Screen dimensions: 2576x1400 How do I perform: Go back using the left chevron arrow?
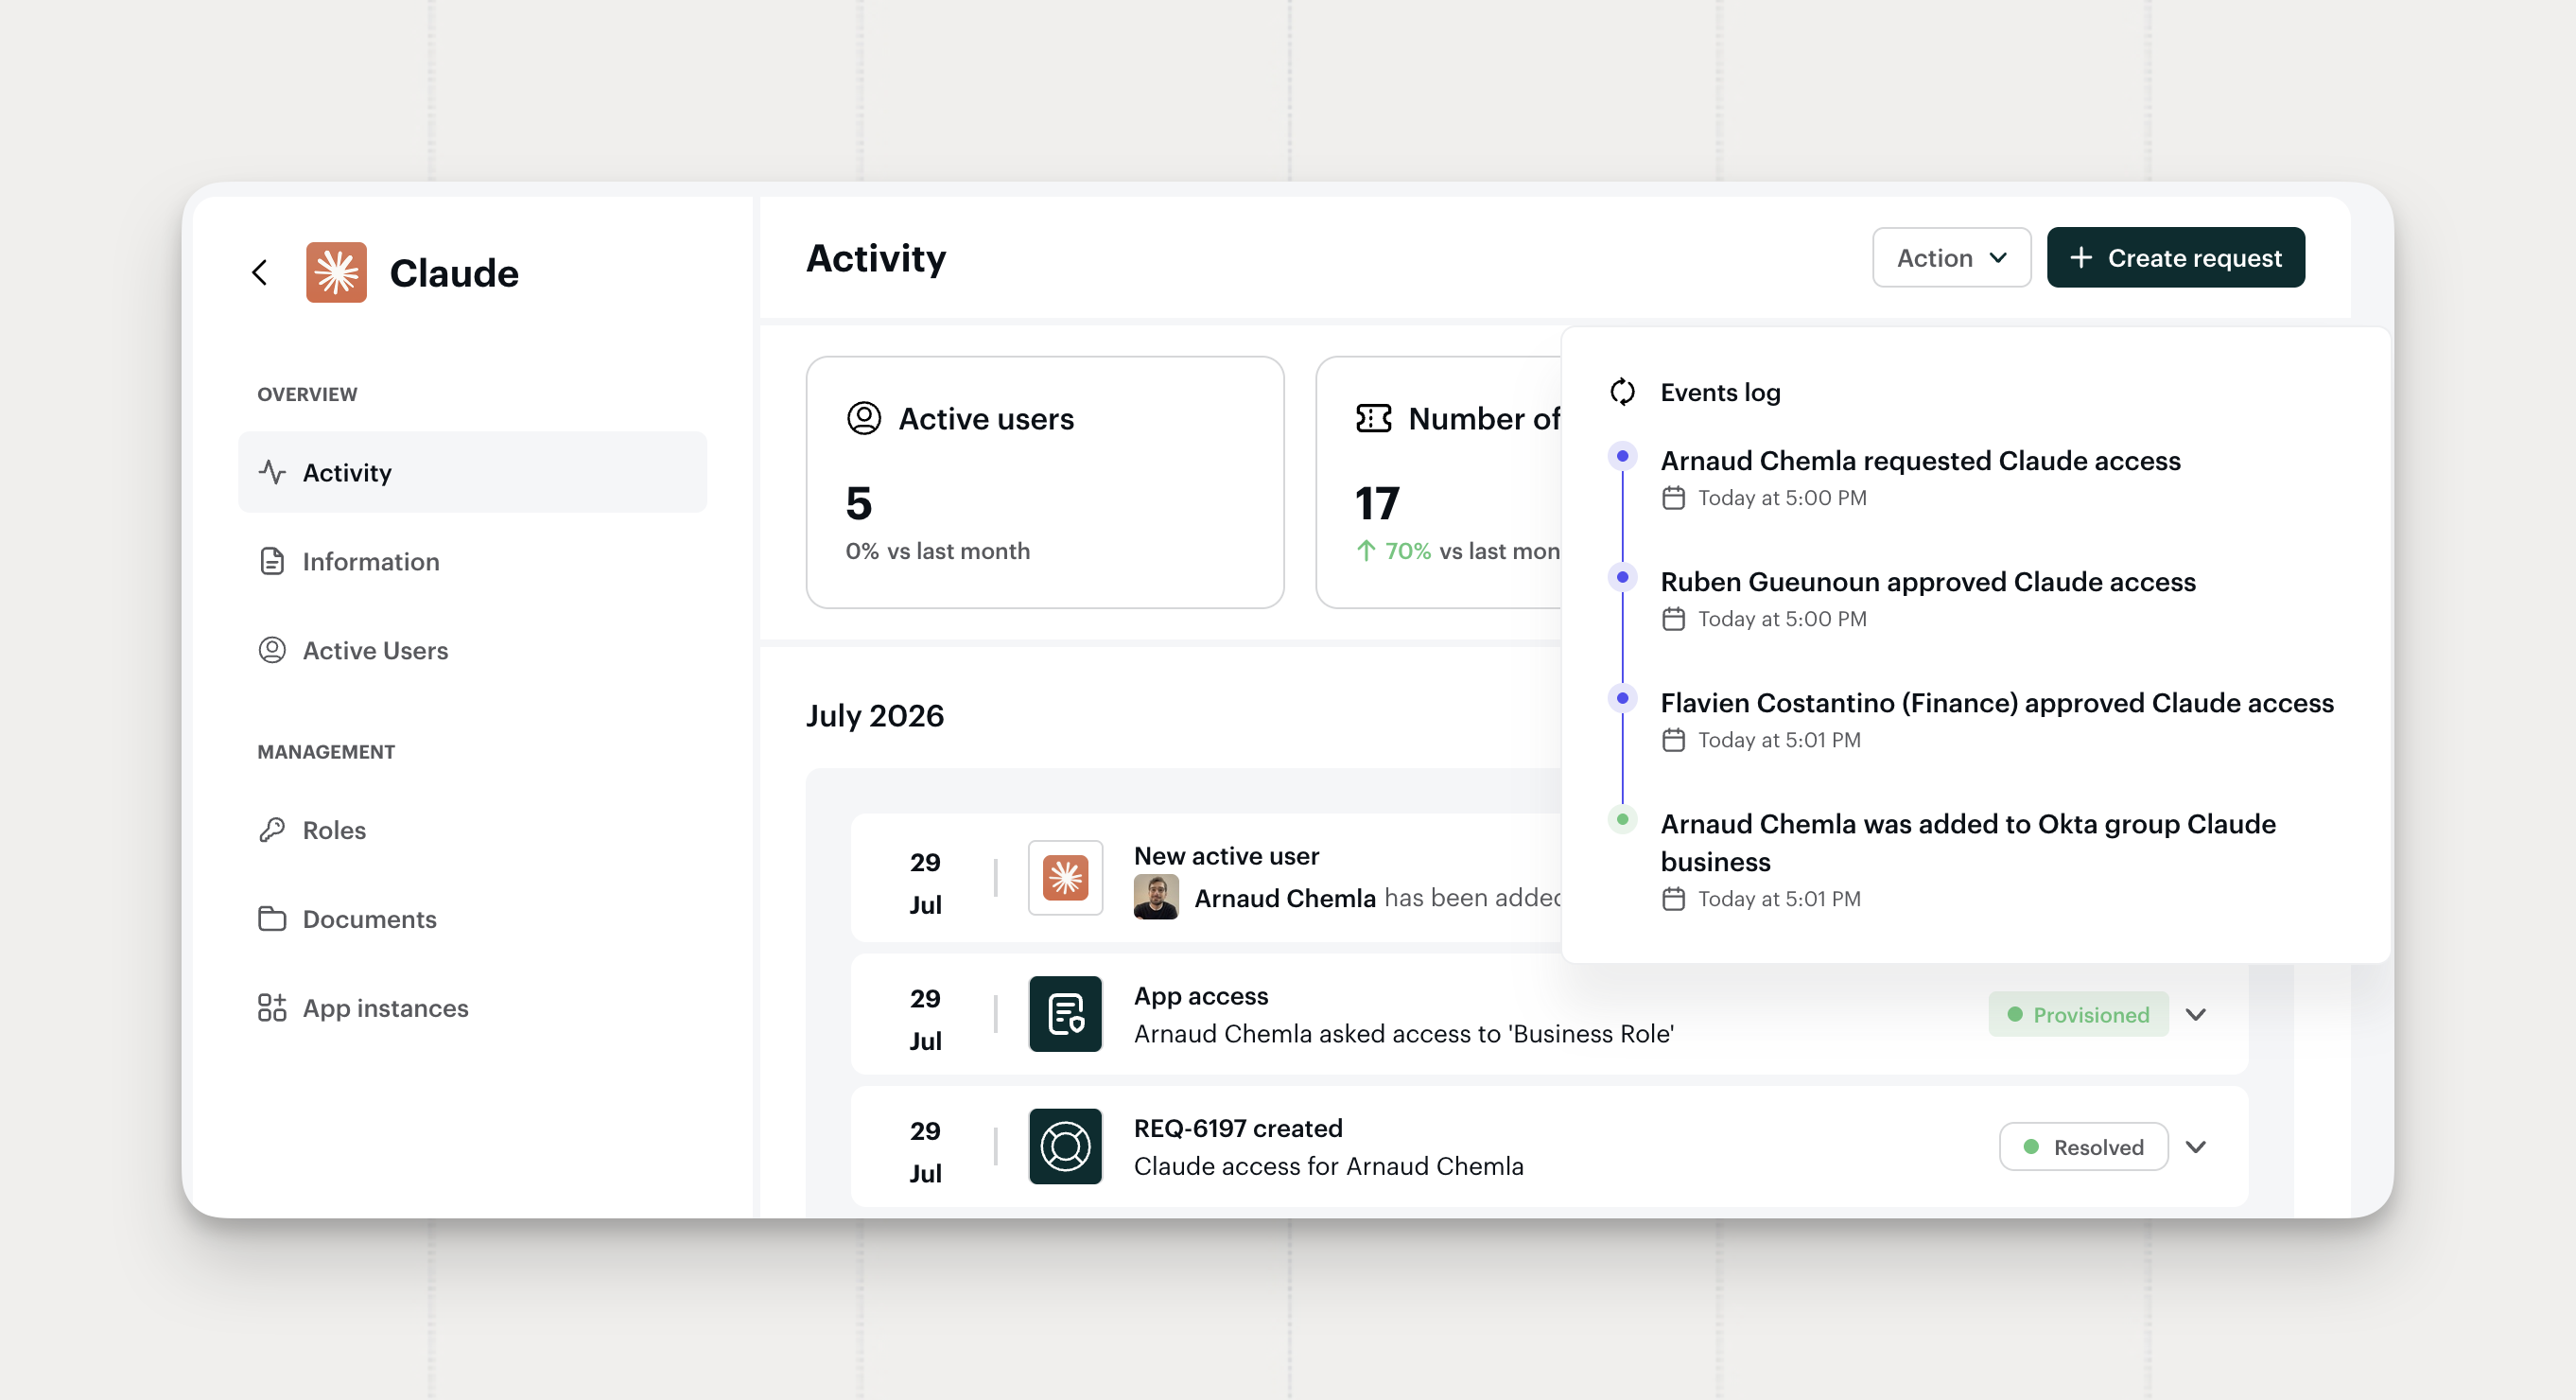tap(260, 272)
